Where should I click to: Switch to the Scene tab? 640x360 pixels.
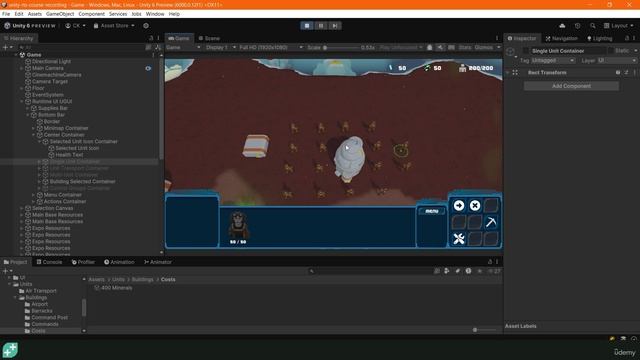pyautogui.click(x=209, y=38)
